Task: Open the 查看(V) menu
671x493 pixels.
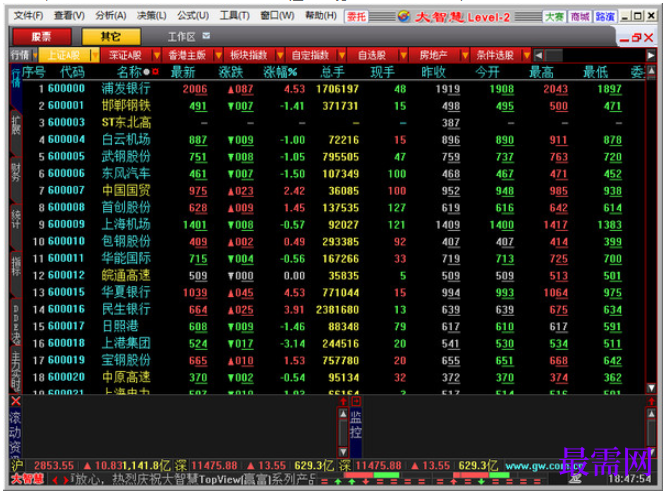Action: [69, 16]
